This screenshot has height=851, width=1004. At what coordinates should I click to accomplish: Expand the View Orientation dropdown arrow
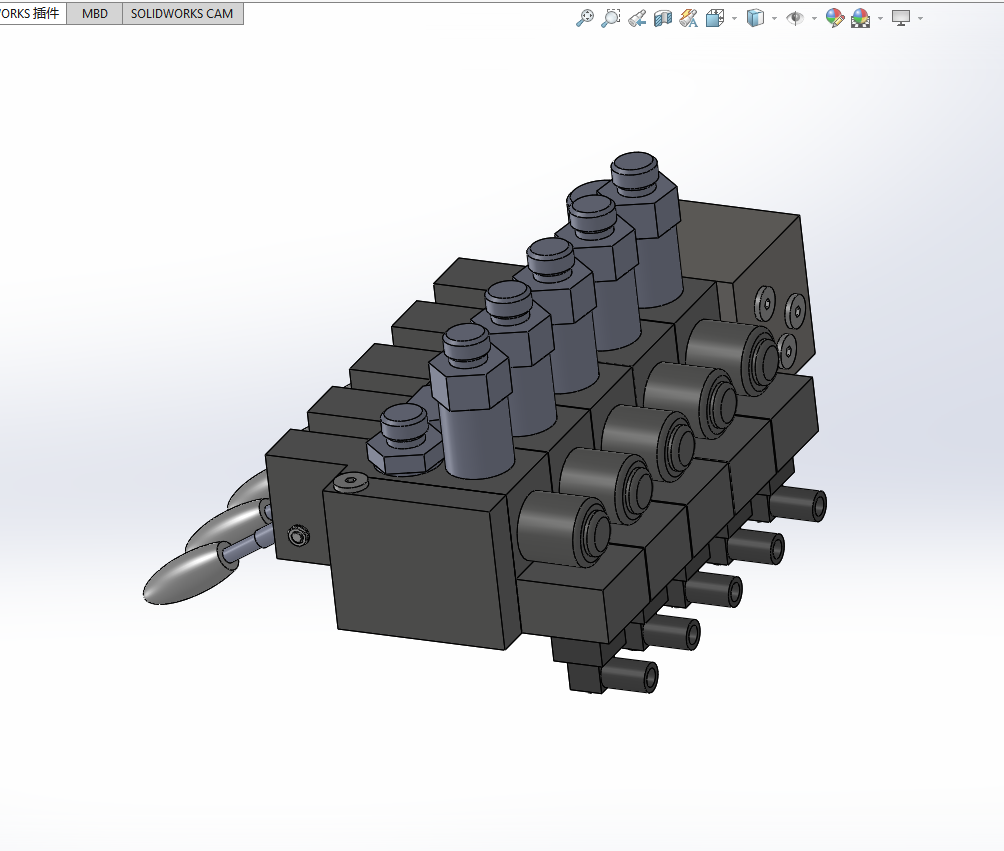(x=734, y=19)
